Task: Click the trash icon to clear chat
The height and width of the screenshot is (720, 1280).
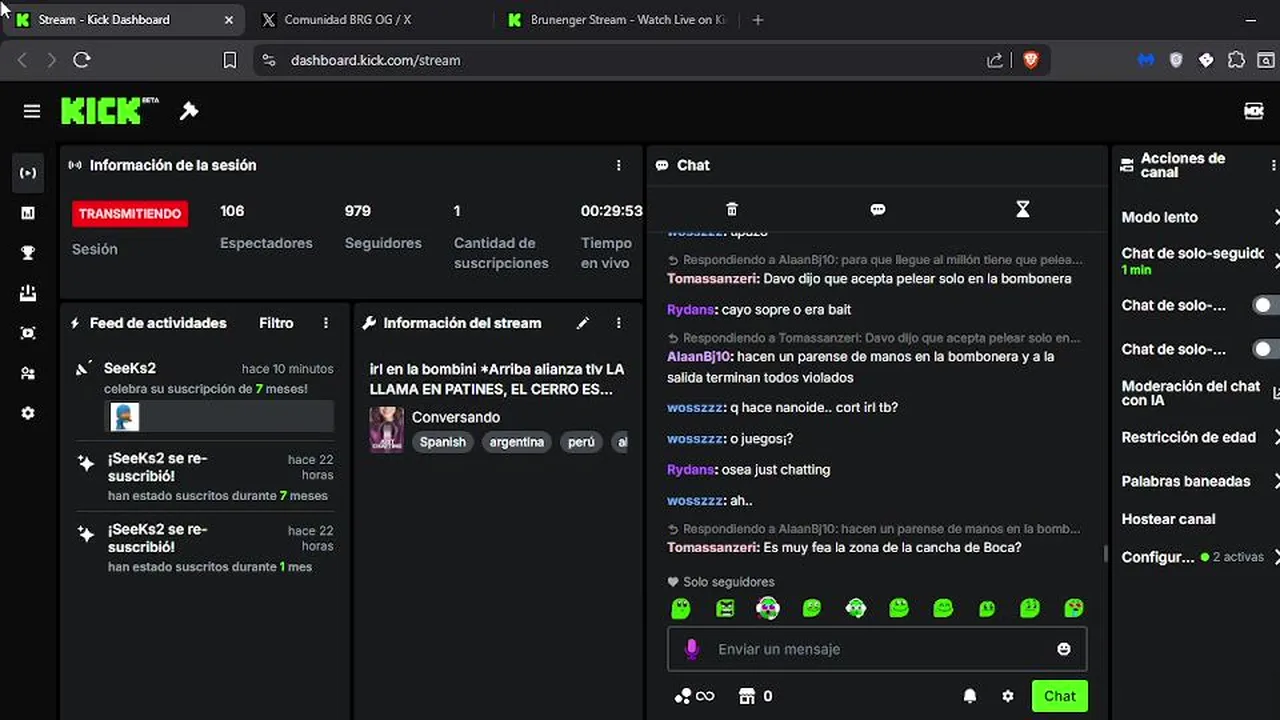Action: [x=732, y=209]
